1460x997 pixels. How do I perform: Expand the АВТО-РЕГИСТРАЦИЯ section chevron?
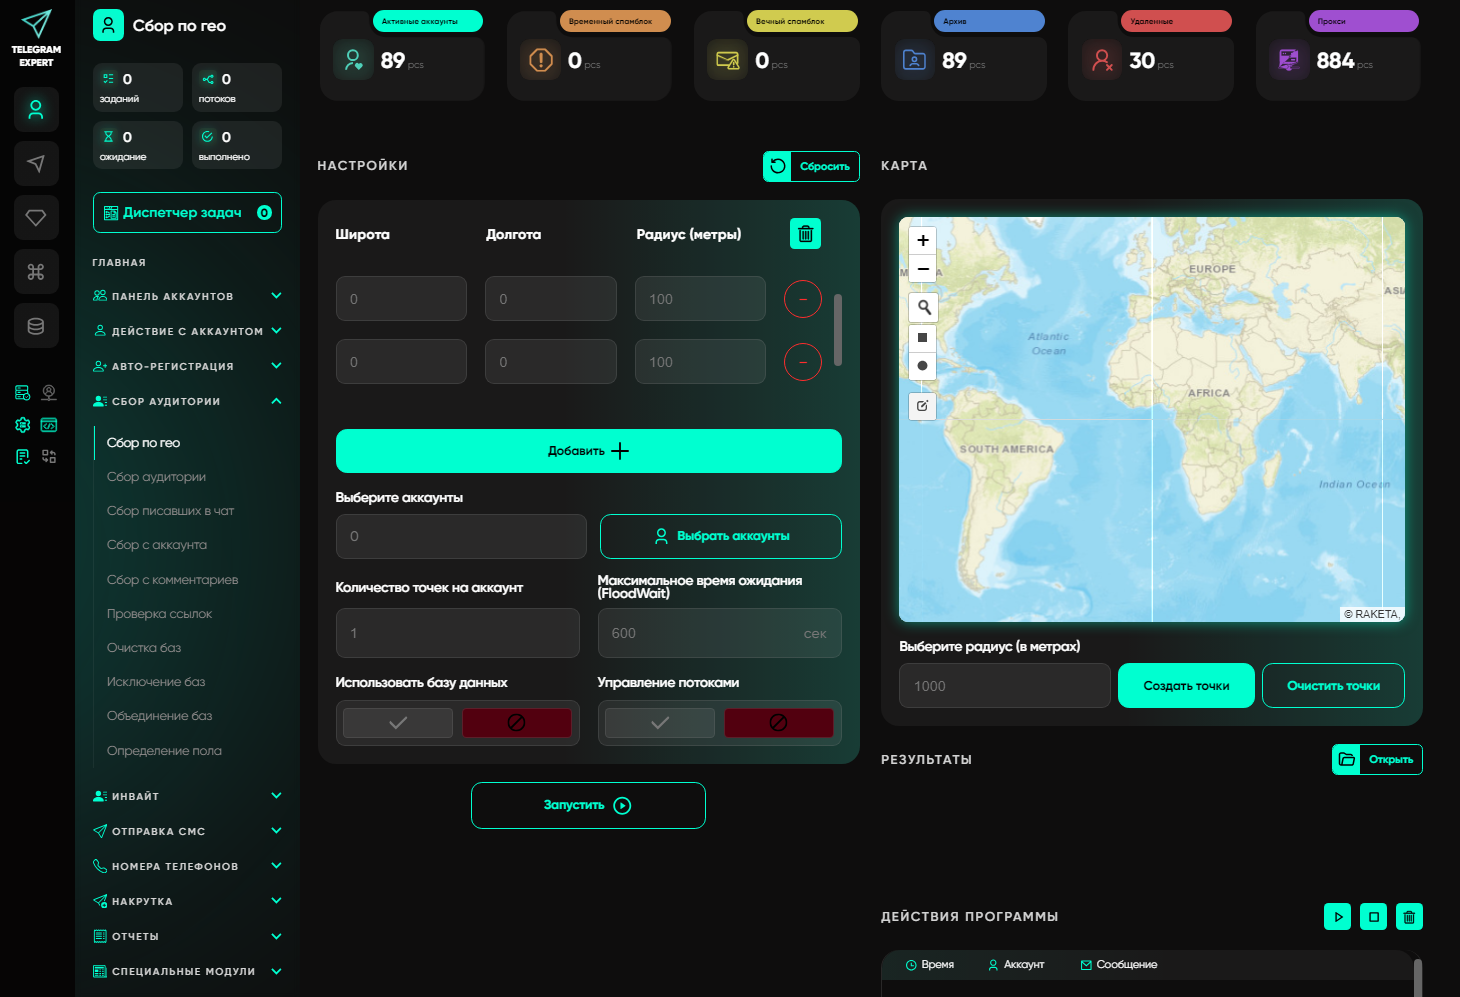point(277,366)
